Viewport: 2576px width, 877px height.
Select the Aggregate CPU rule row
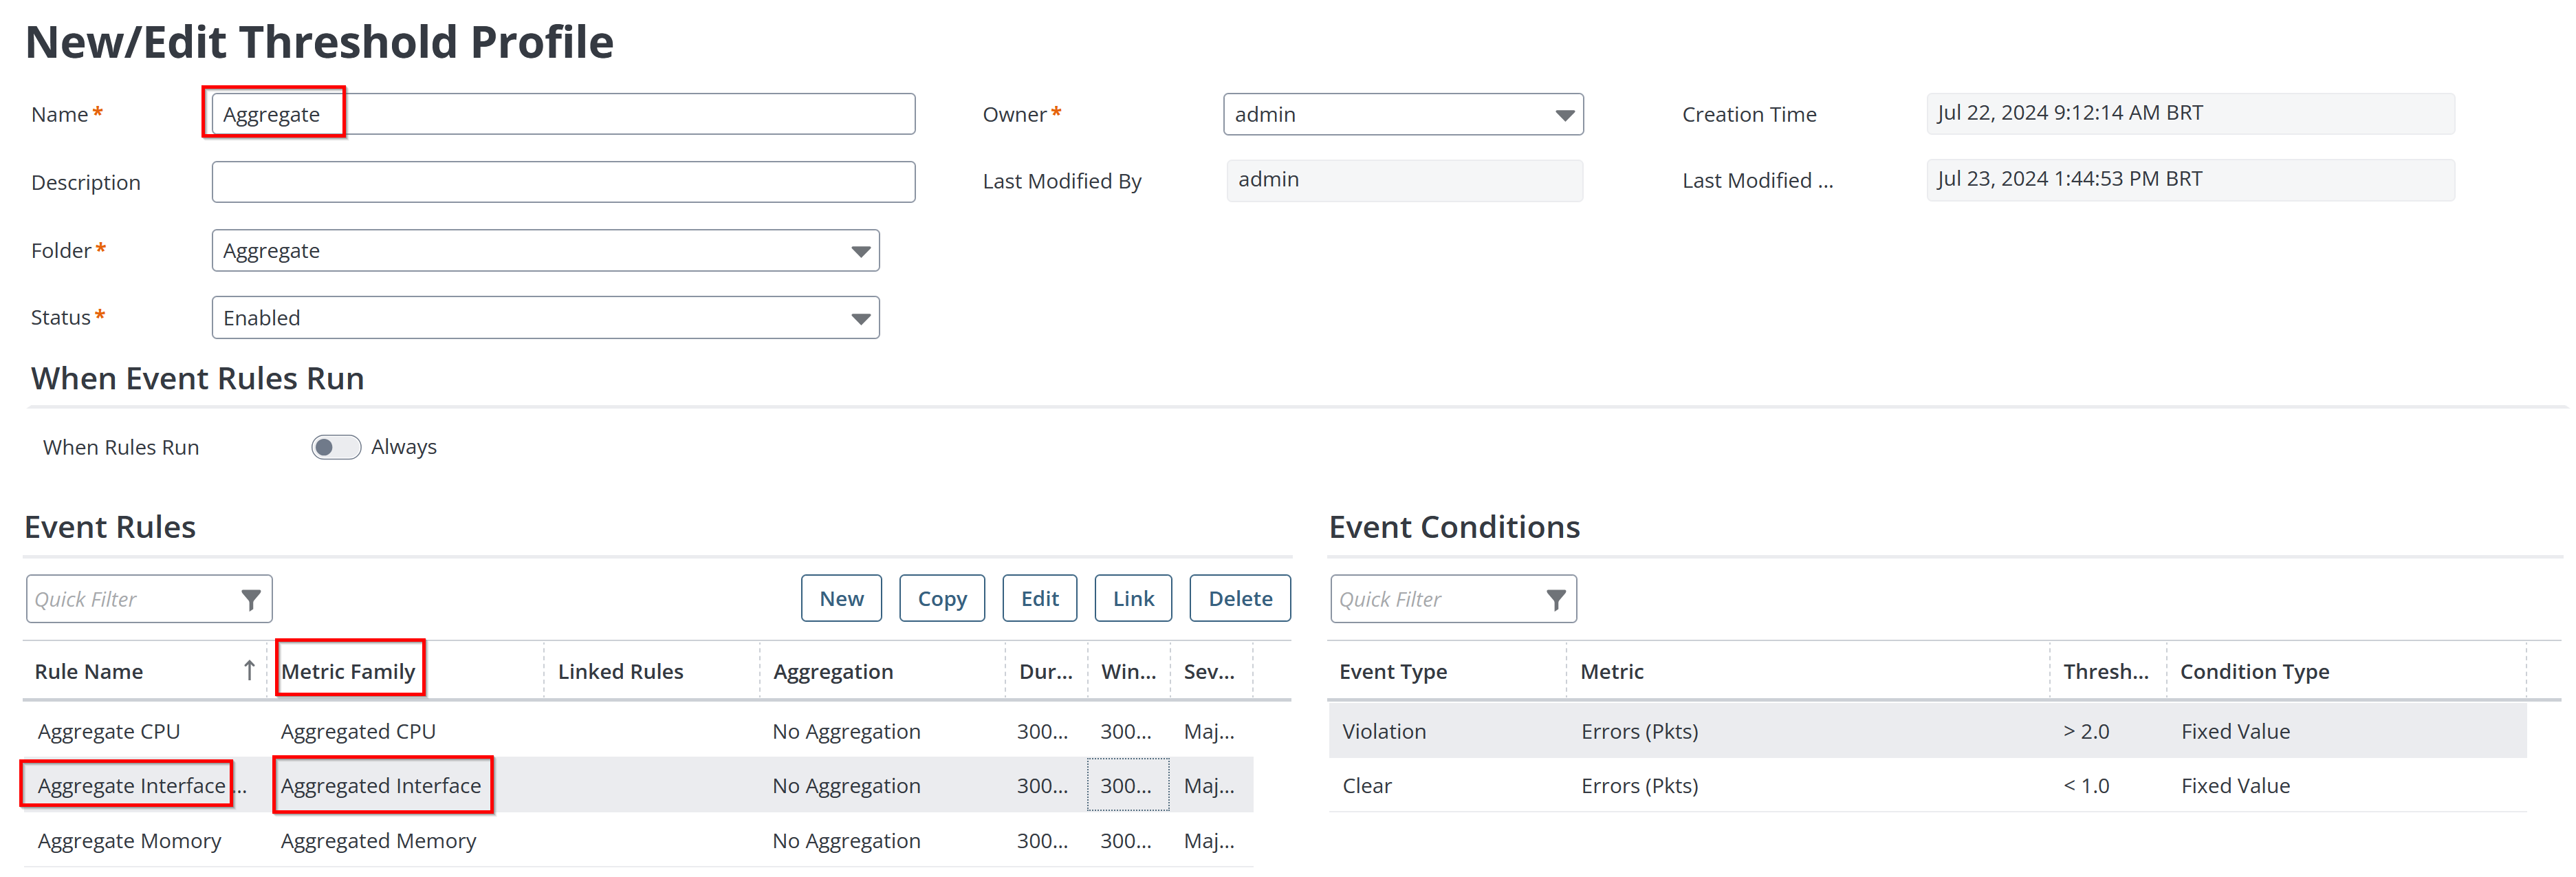109,731
